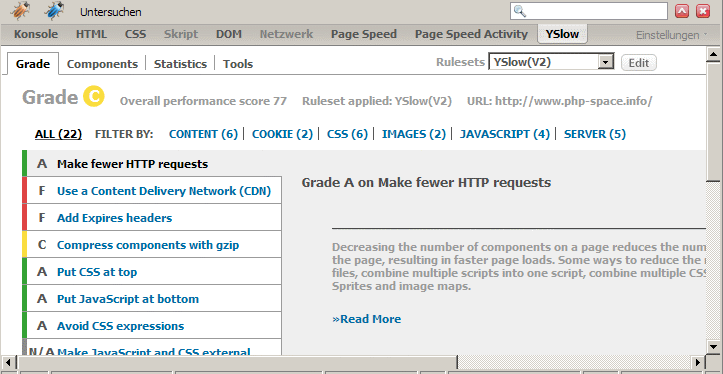Switch to the HTML tab
Screen dimensions: 723x374
(x=91, y=34)
